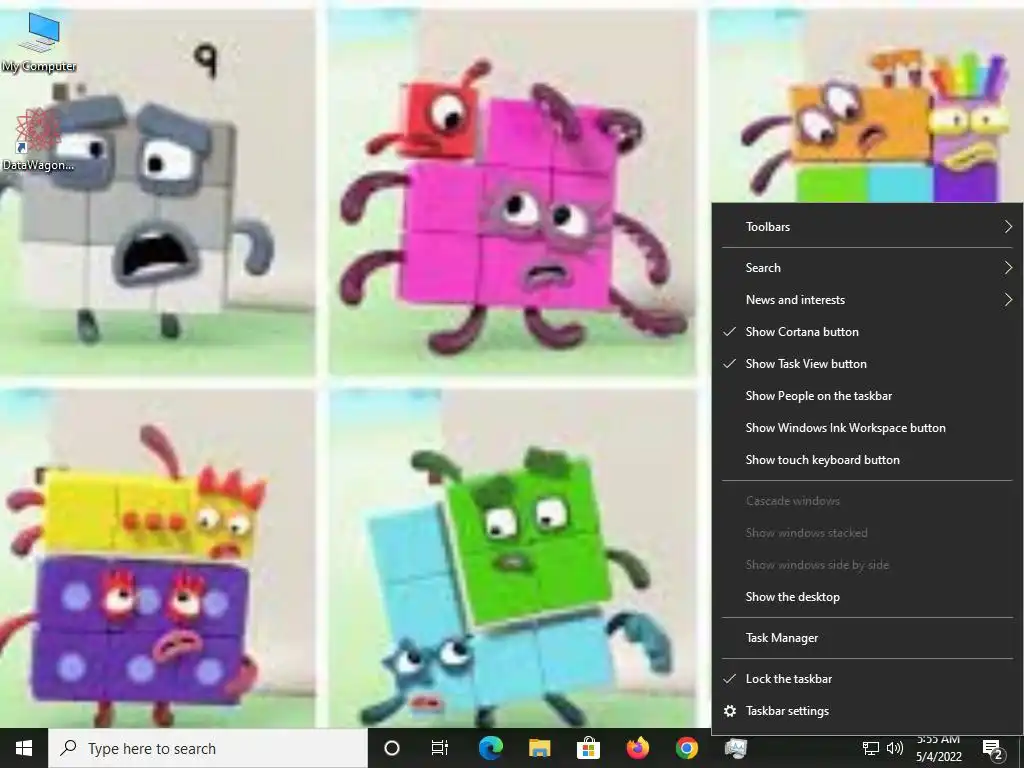The image size is (1024, 768).
Task: Enable Show Windows Ink Workspace button
Action: tap(867, 428)
